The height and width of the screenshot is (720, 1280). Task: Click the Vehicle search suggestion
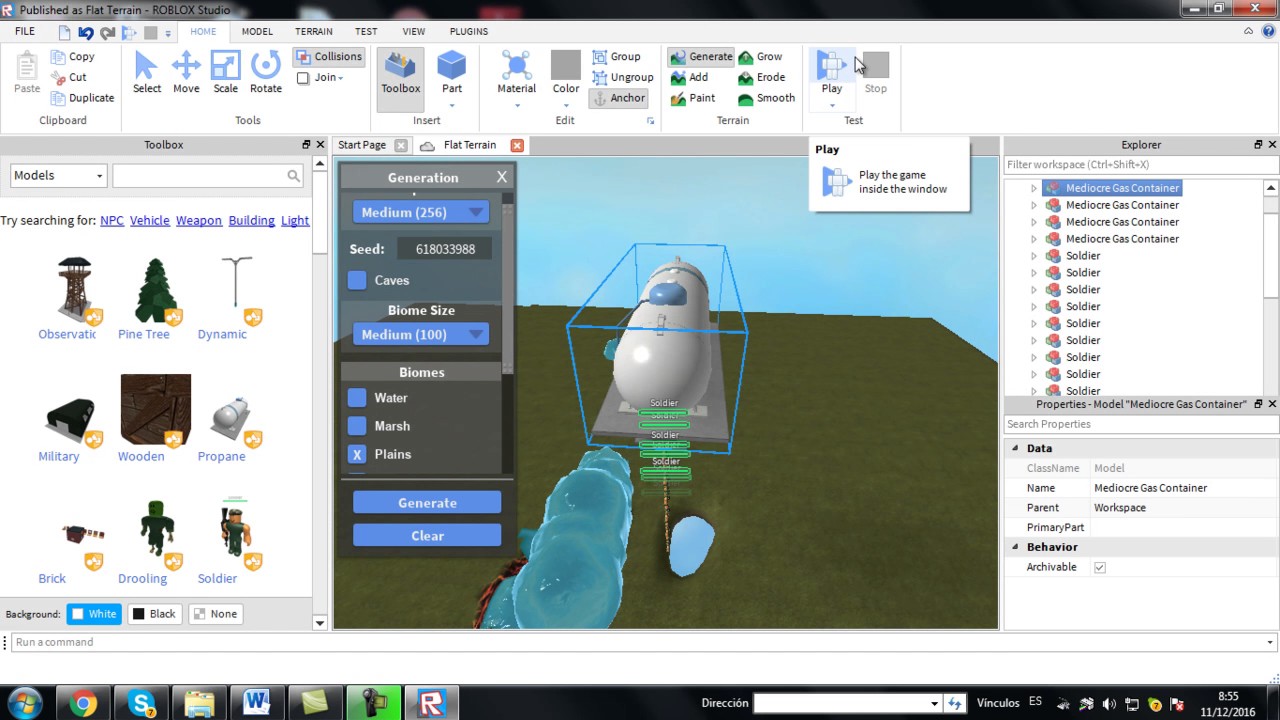click(x=150, y=220)
